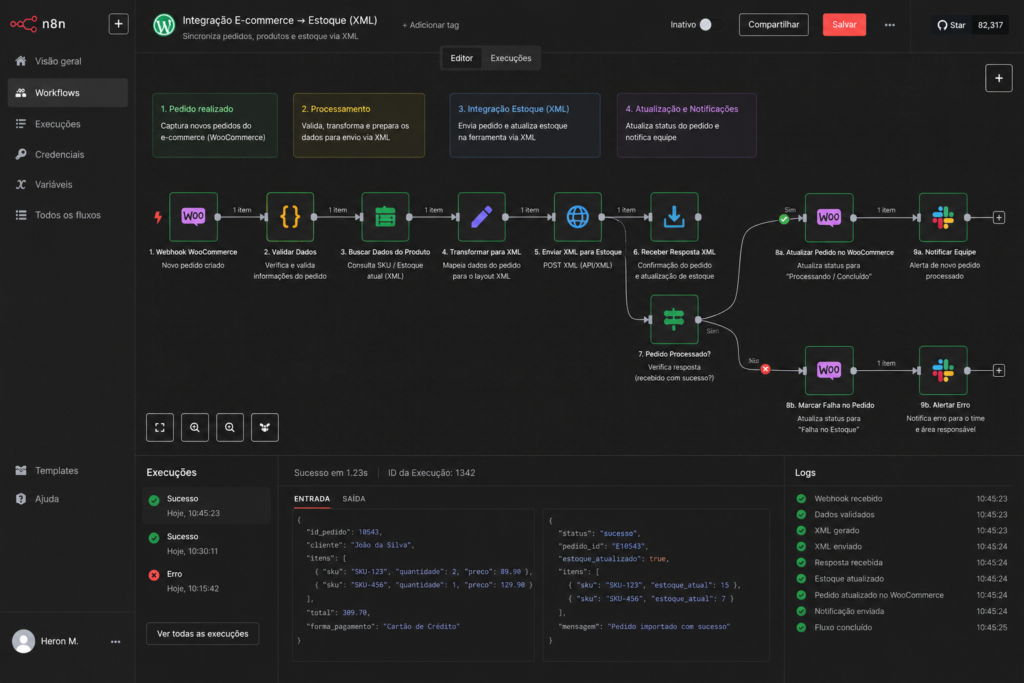Open the user options ellipsis menu
The image size is (1024, 683).
(116, 641)
